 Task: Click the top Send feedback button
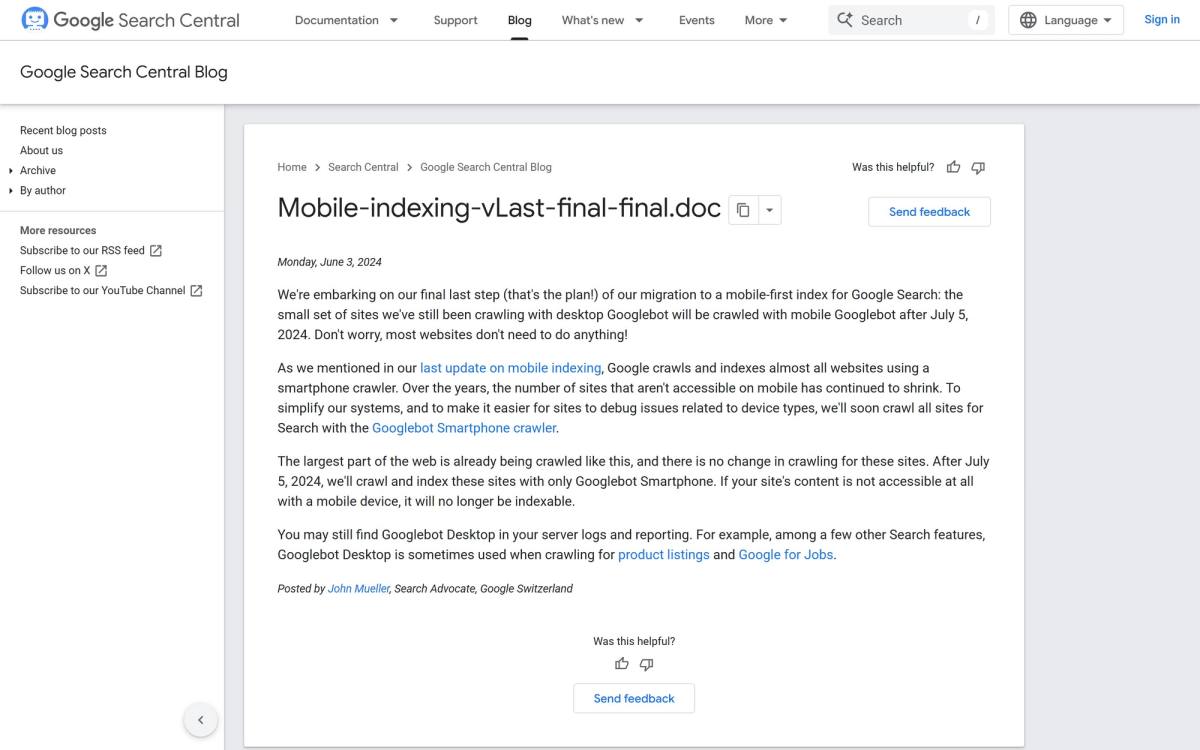coord(929,212)
